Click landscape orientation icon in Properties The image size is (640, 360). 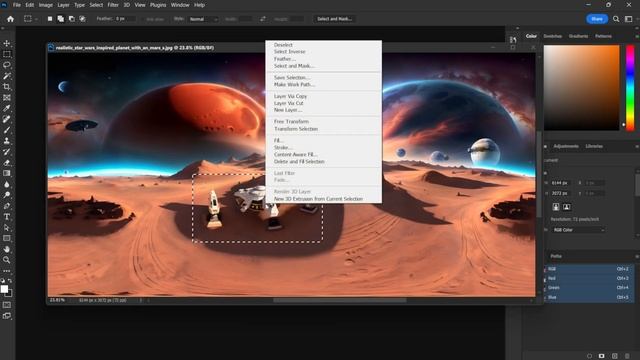click(567, 207)
